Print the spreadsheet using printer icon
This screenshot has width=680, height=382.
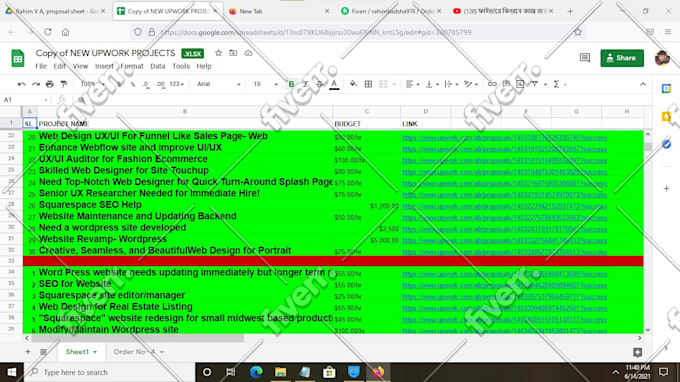click(x=50, y=84)
